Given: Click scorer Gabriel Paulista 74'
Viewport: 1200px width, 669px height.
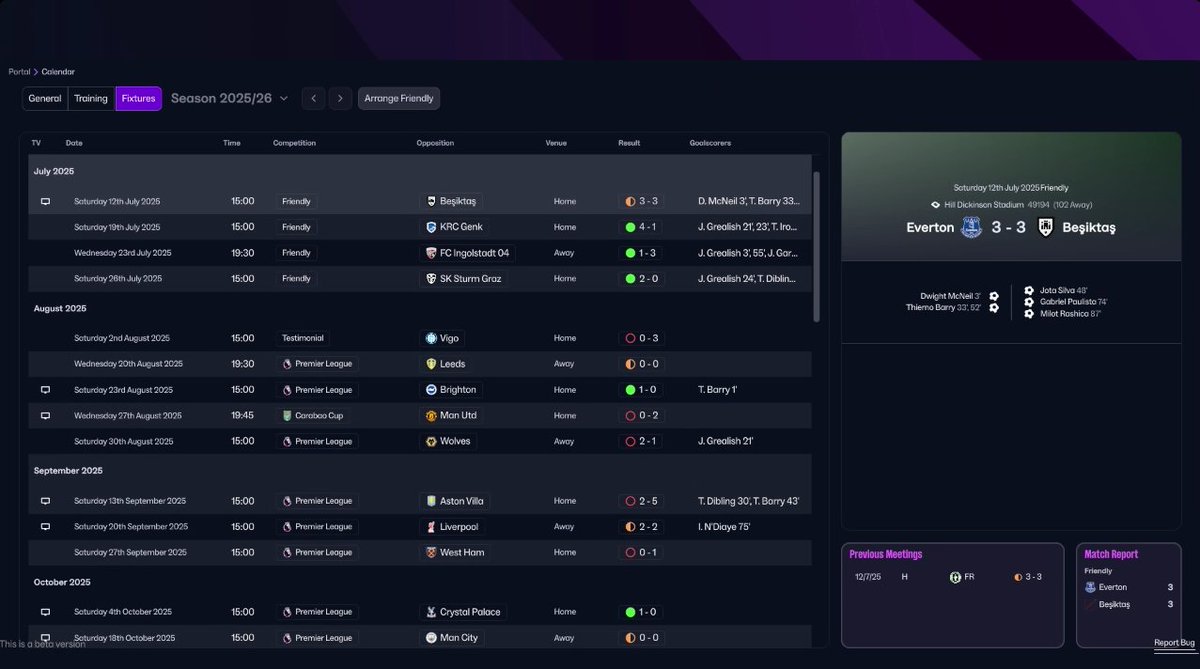Looking at the screenshot, I should pos(1073,302).
